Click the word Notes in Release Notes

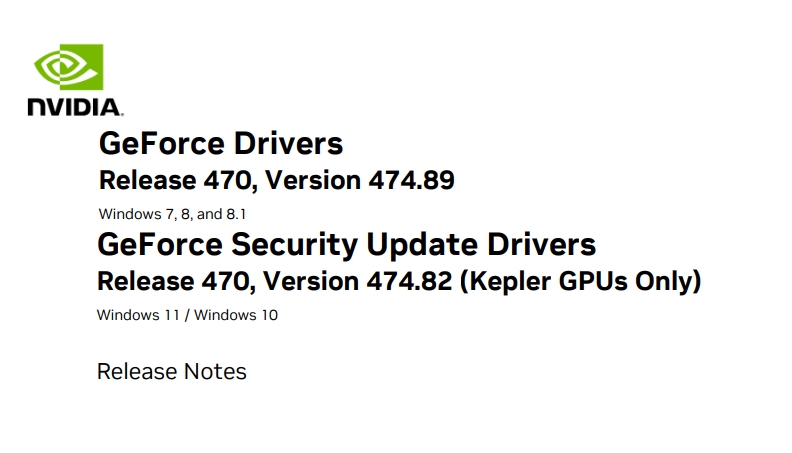(215, 372)
